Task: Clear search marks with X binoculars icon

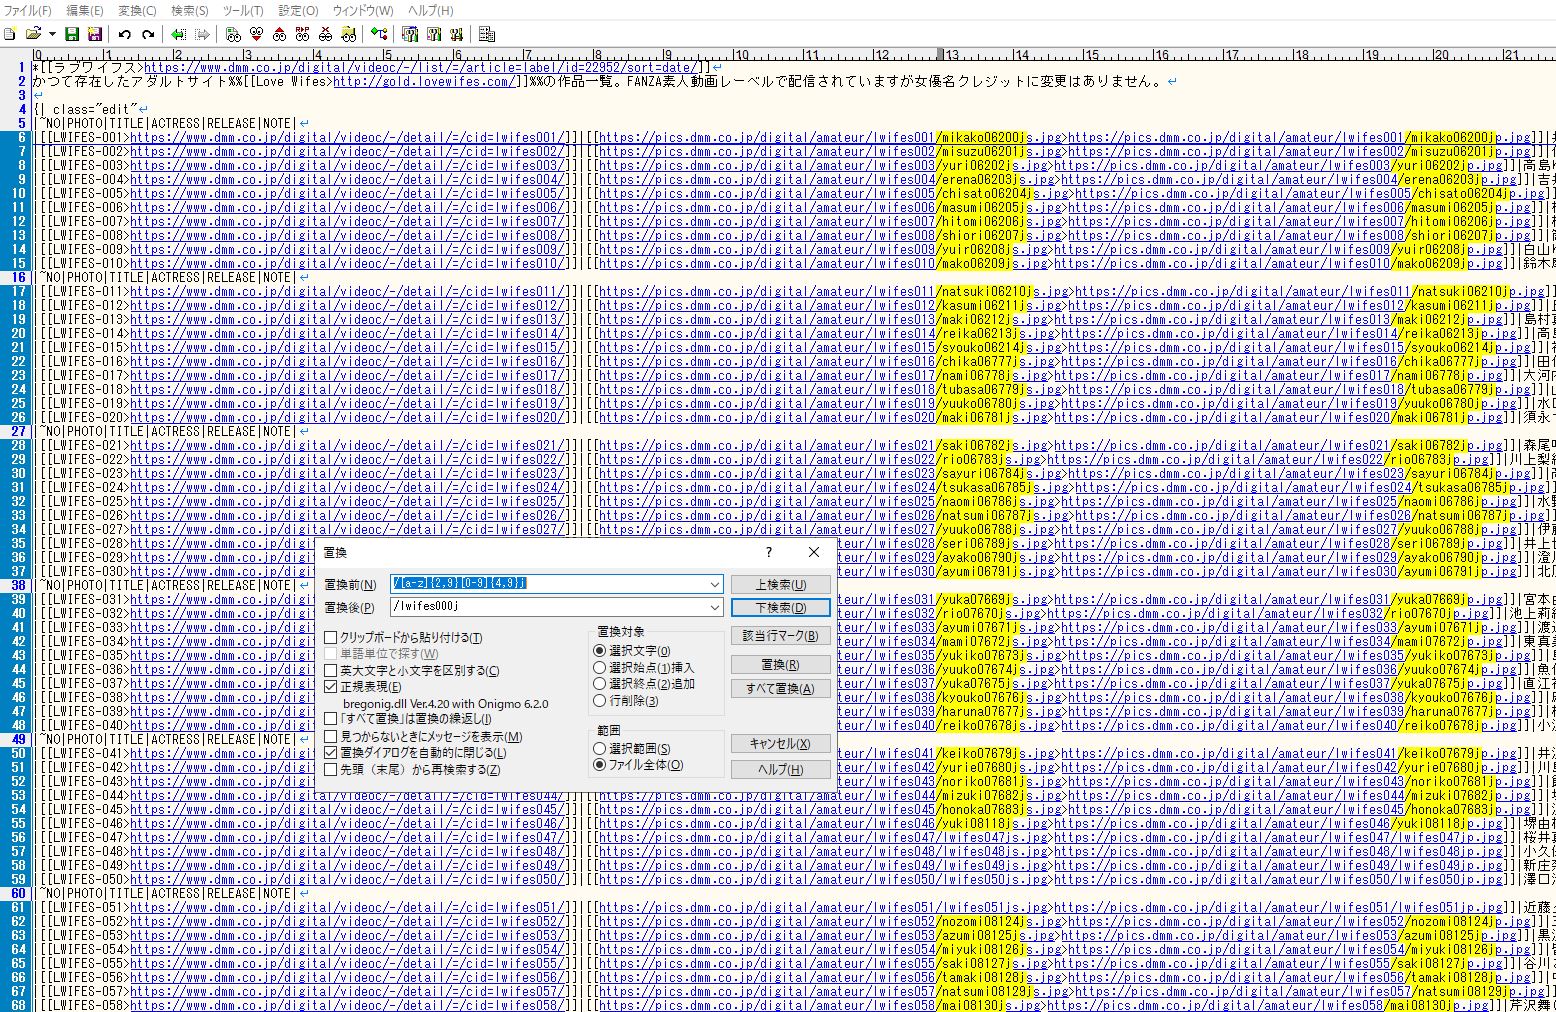Action: 325,34
